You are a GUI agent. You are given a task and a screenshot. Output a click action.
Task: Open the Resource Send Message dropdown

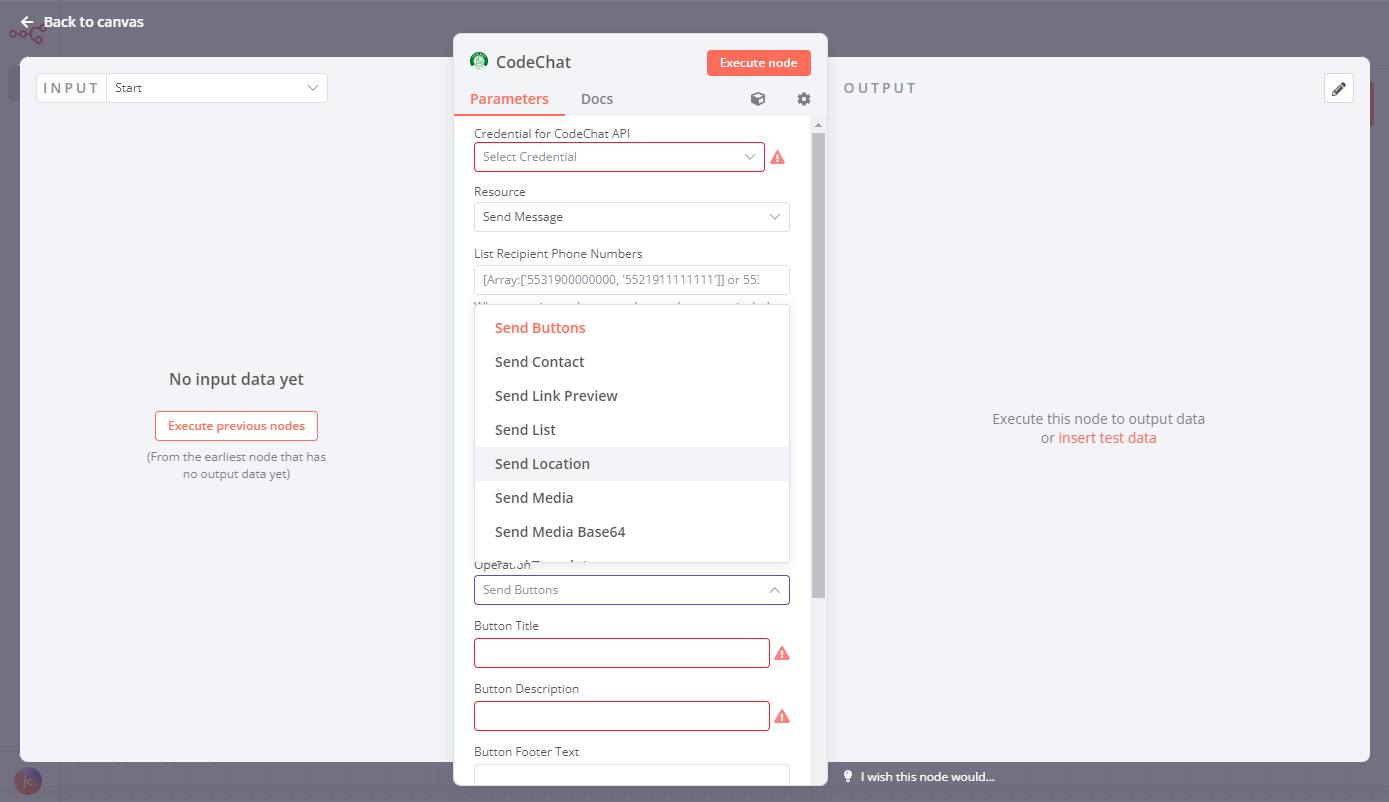632,217
